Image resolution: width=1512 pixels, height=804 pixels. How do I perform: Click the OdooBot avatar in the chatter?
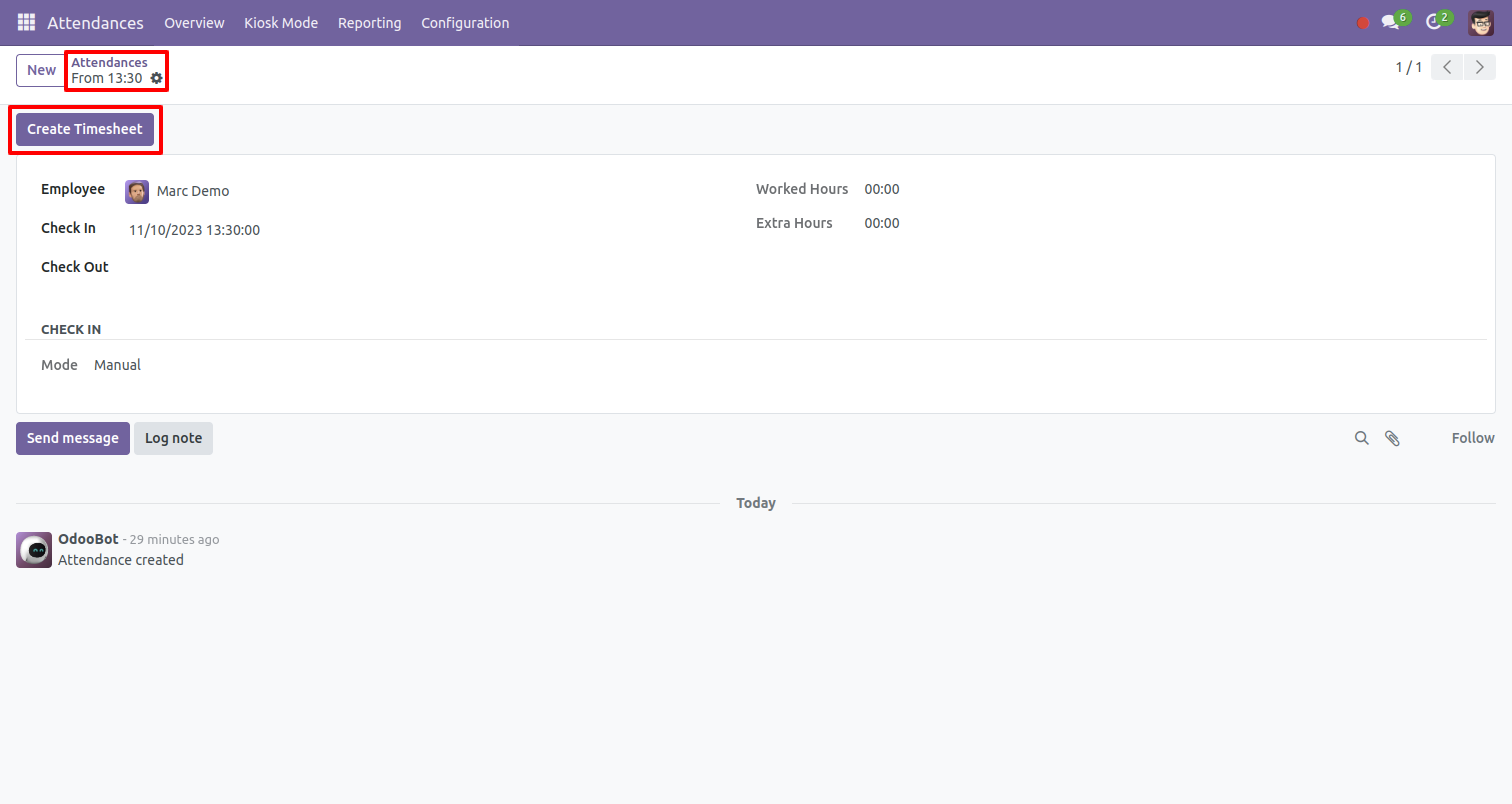[x=34, y=550]
